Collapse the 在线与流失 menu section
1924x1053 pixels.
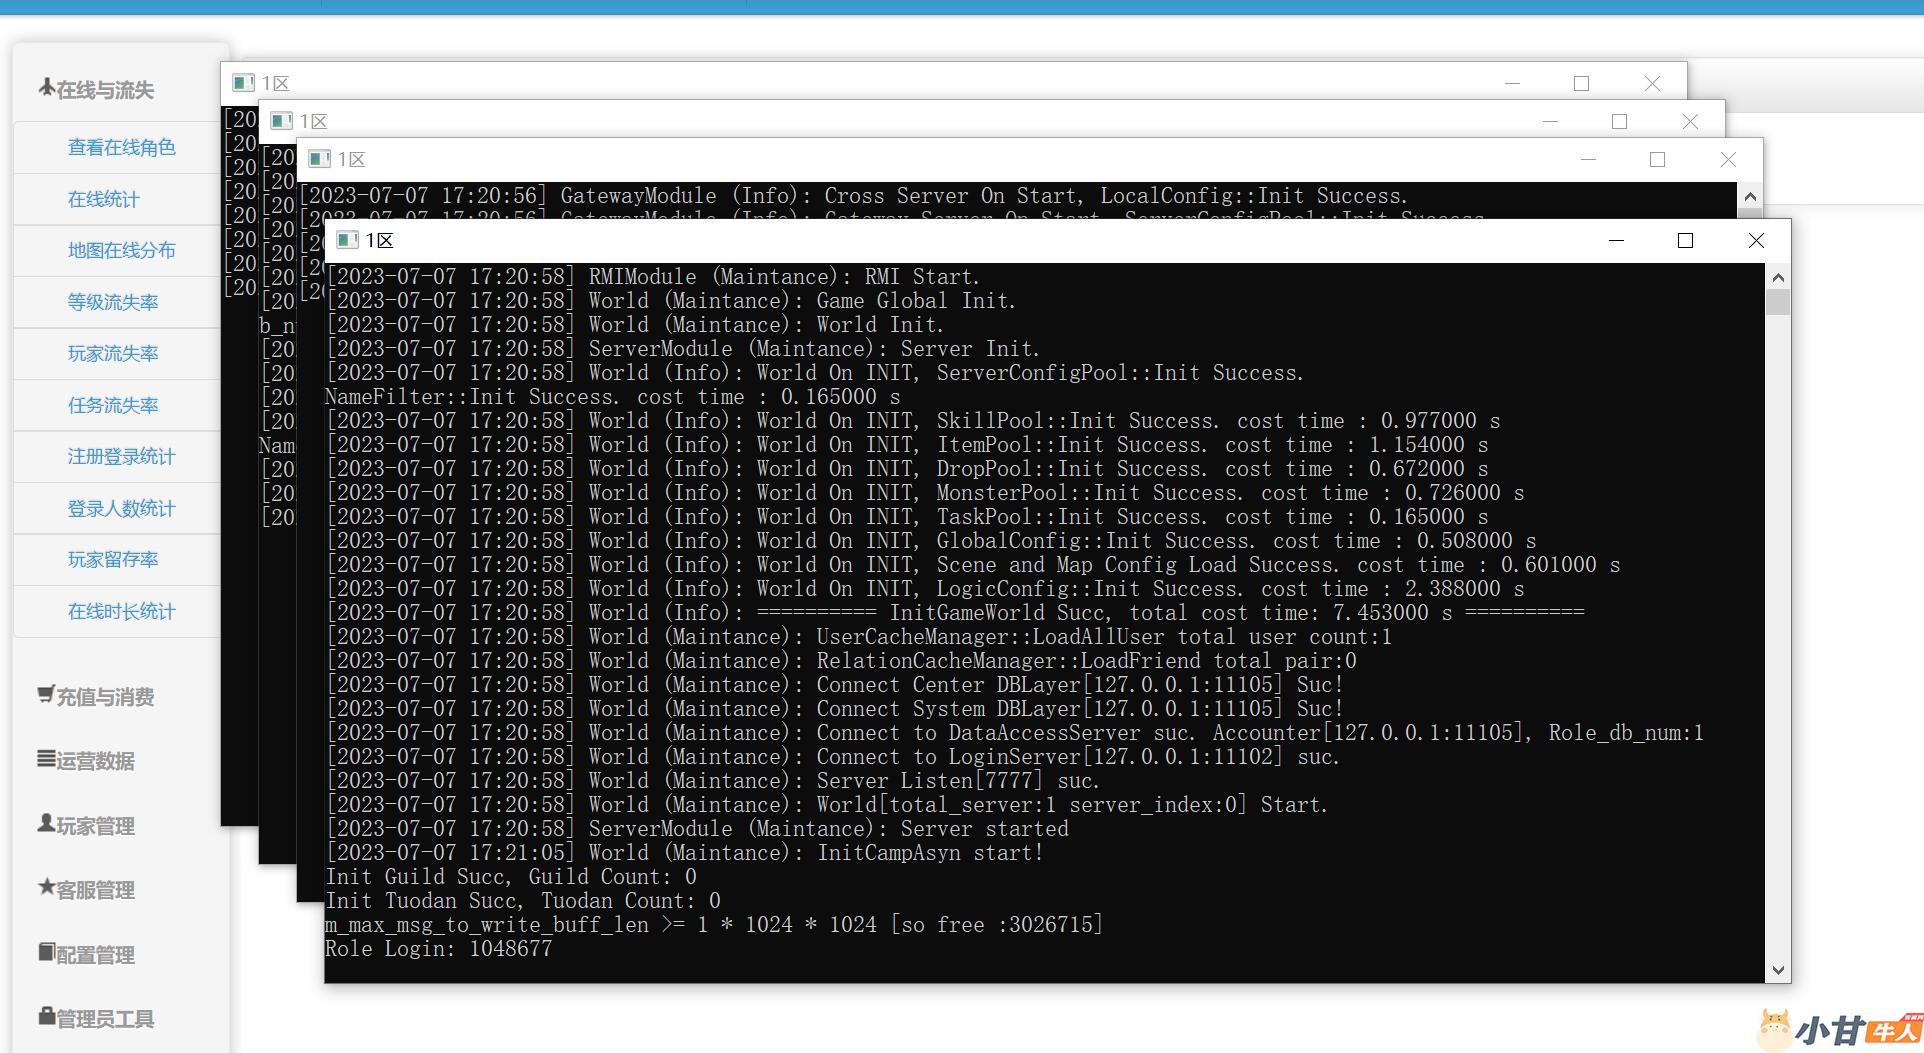pyautogui.click(x=96, y=90)
